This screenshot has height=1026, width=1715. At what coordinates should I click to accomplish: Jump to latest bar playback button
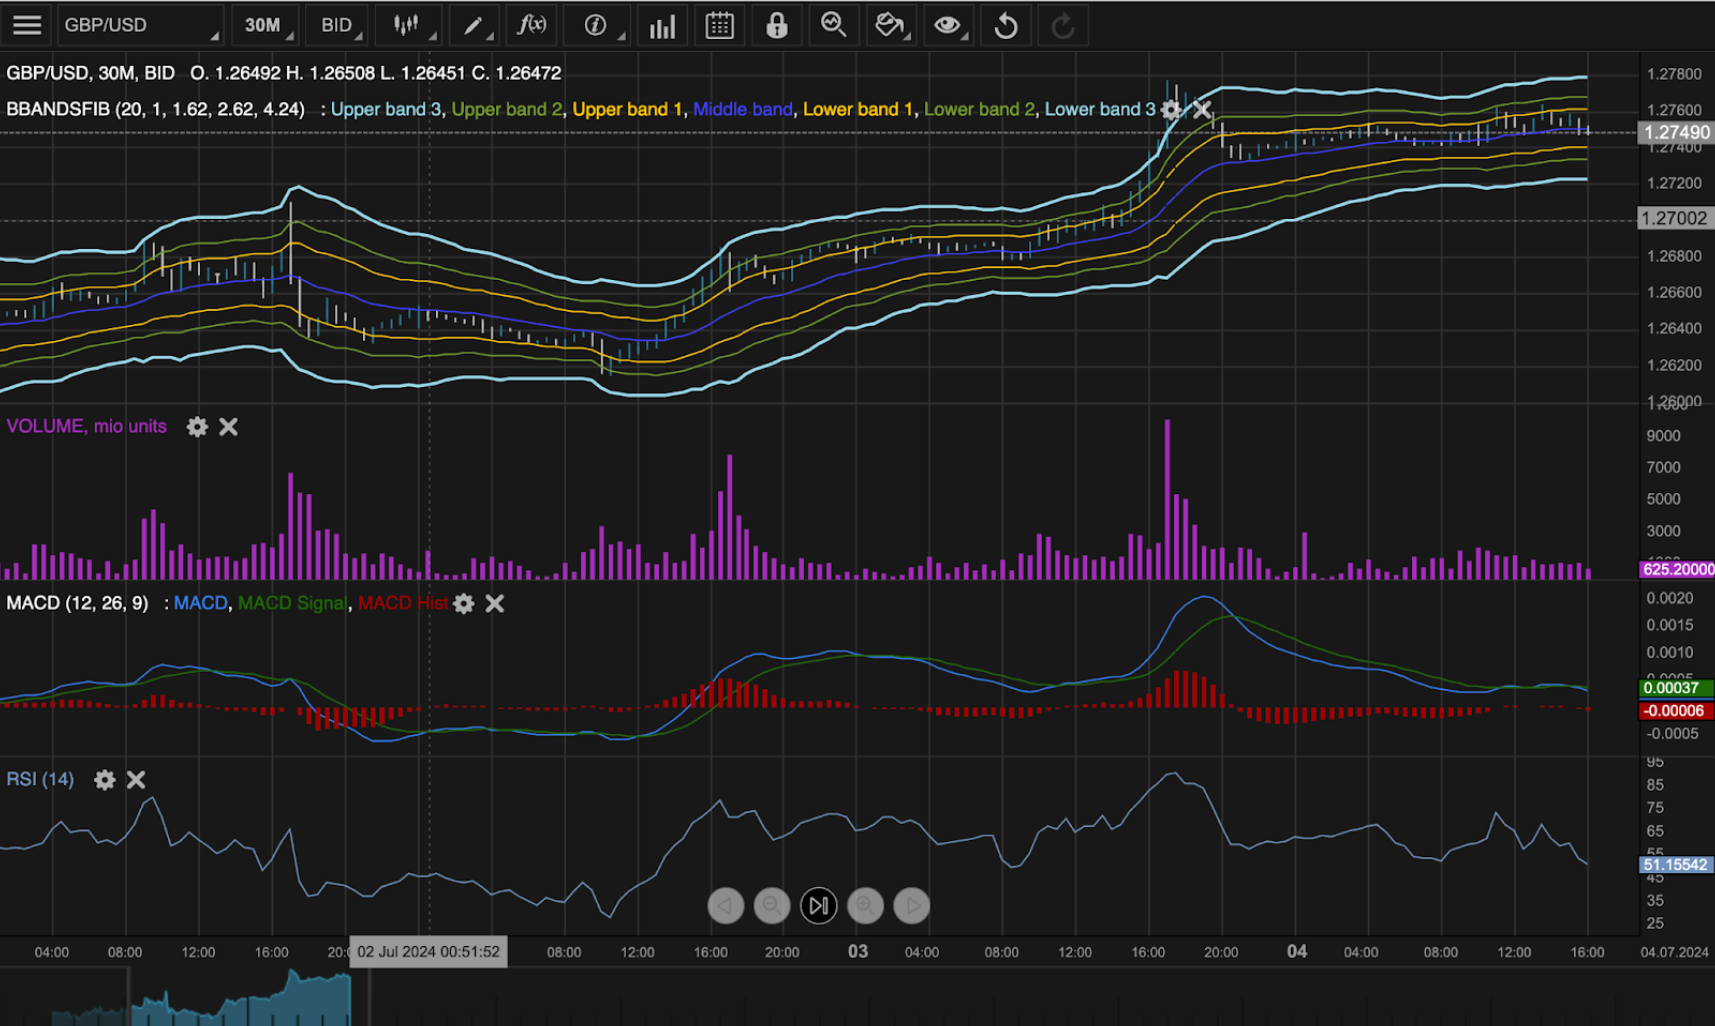click(x=818, y=906)
